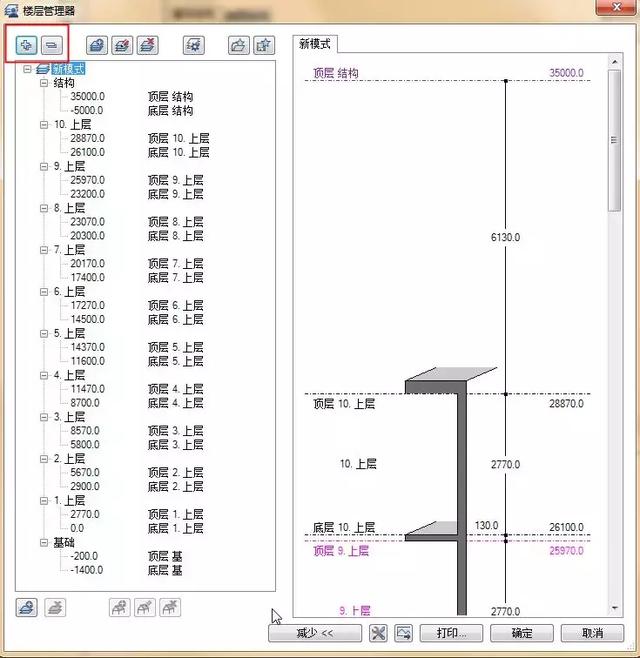Click the insert storey pair icon at bottom left
This screenshot has height=658, width=640.
tap(26, 607)
